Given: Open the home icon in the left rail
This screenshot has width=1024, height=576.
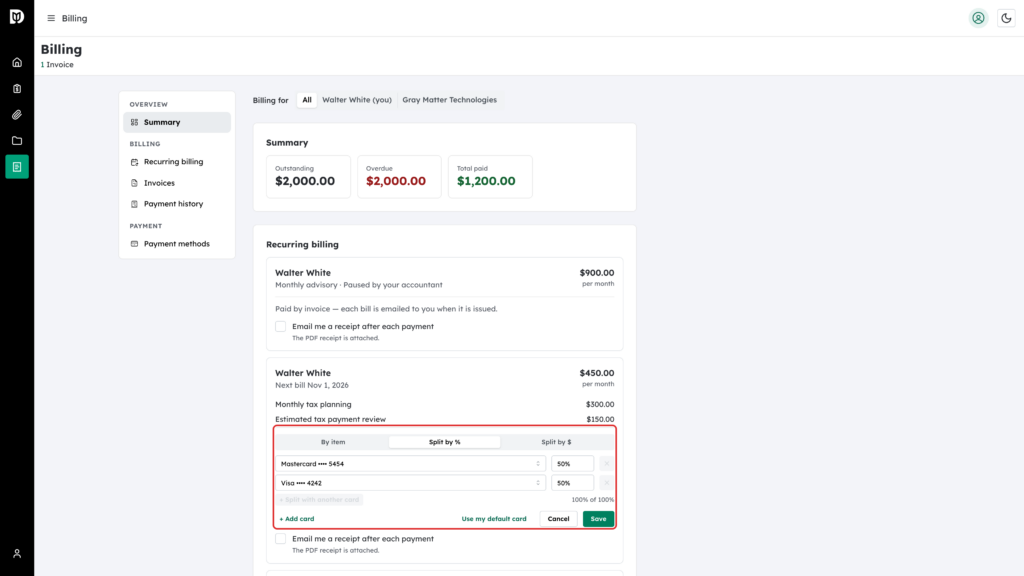Looking at the screenshot, I should [17, 63].
